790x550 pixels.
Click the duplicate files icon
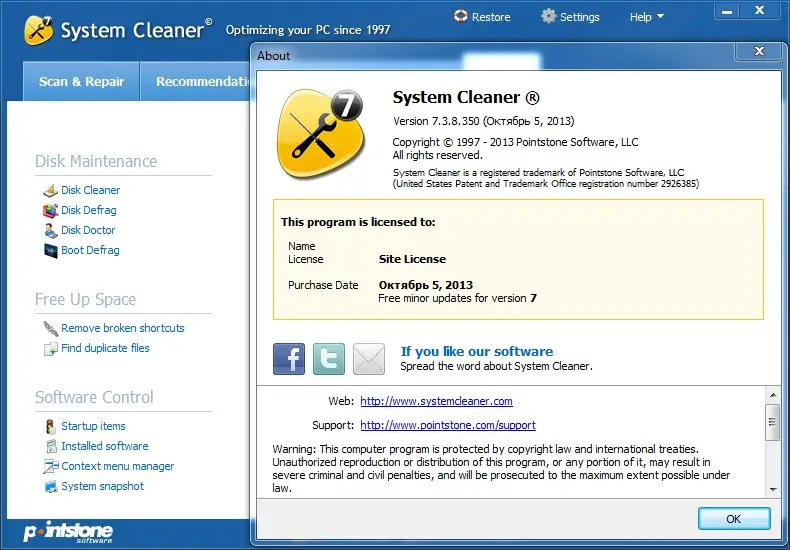coord(50,349)
